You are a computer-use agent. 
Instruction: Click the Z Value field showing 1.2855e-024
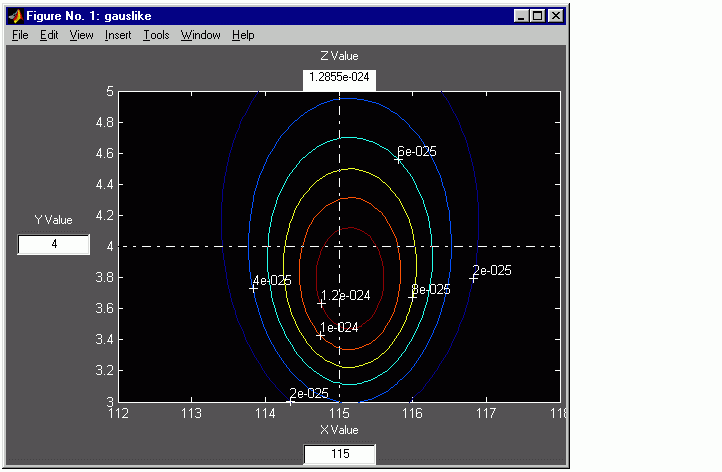point(339,78)
